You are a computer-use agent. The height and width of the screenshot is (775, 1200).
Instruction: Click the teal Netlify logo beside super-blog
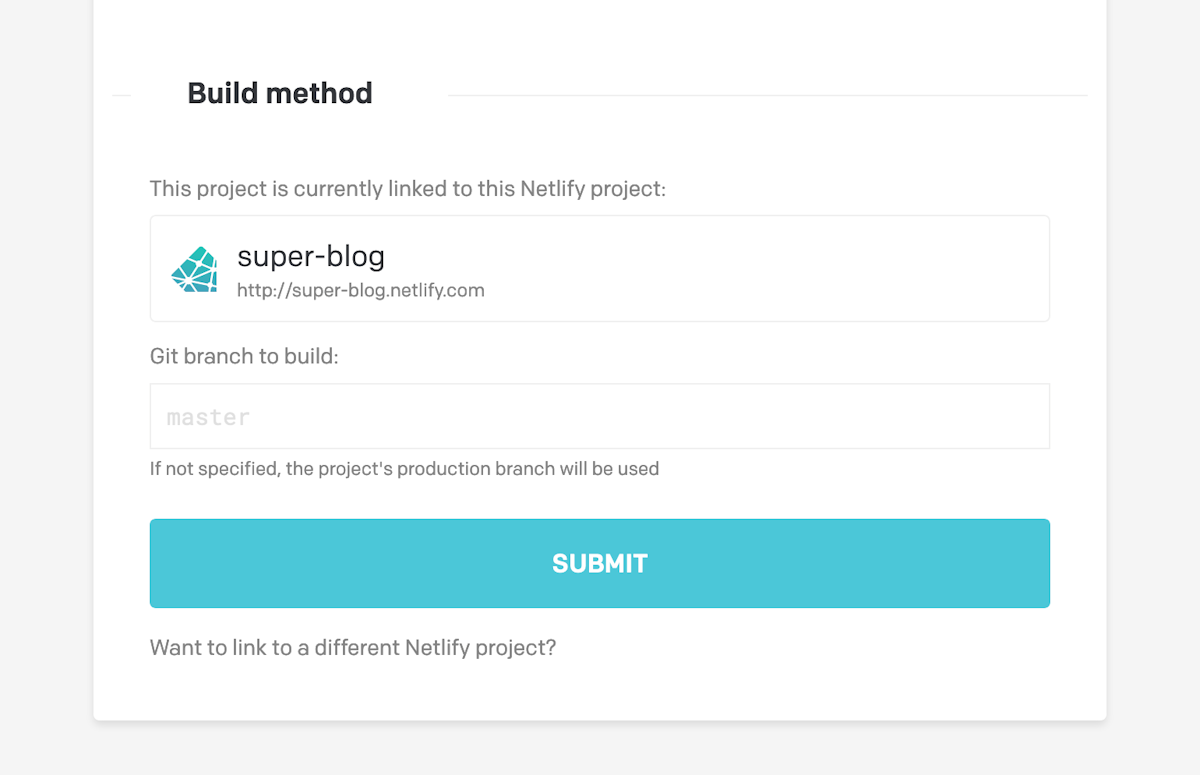tap(194, 269)
